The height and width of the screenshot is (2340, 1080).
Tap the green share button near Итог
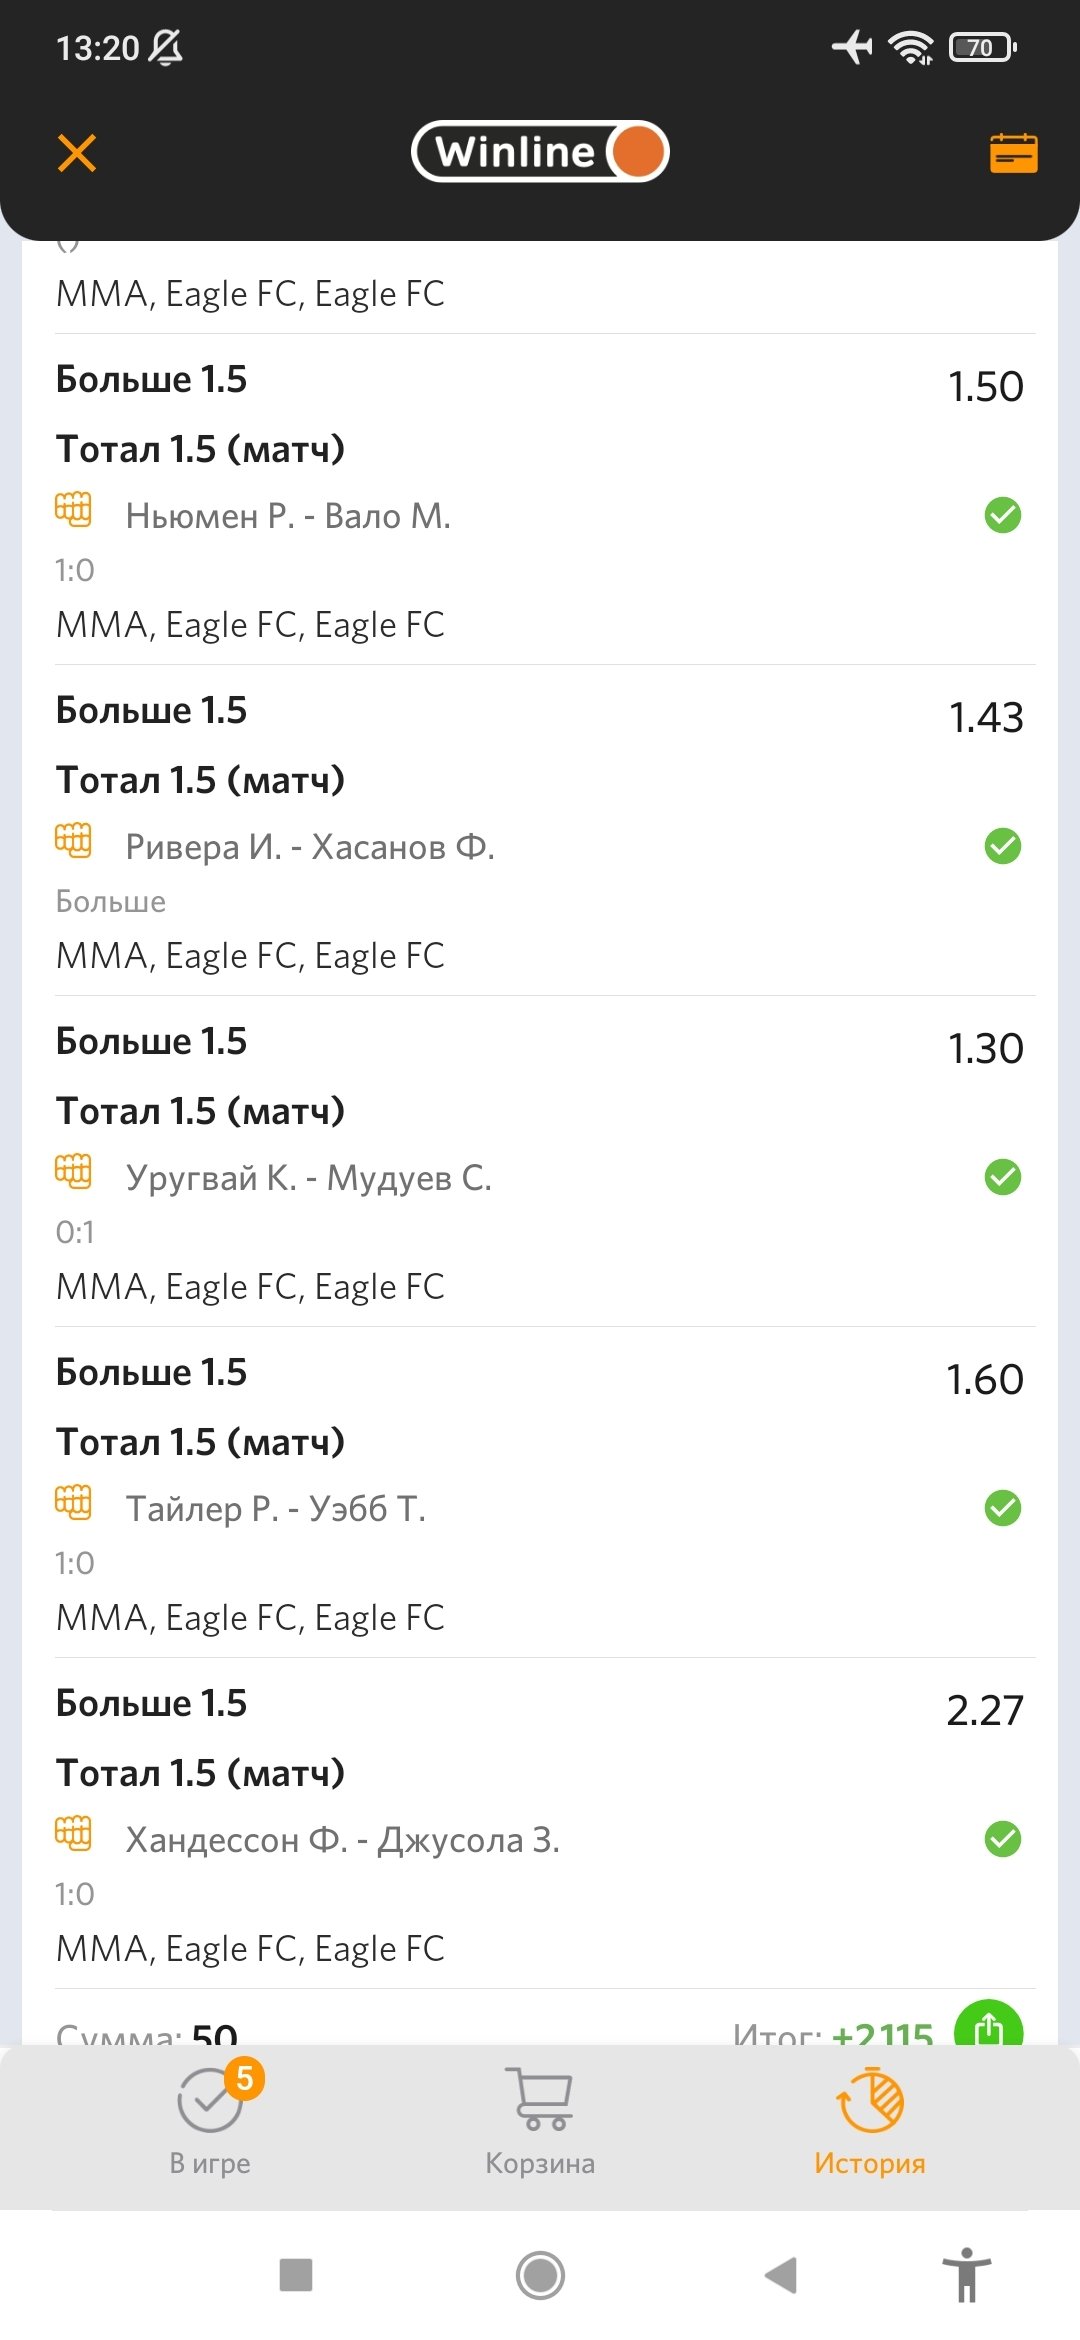tap(988, 2026)
